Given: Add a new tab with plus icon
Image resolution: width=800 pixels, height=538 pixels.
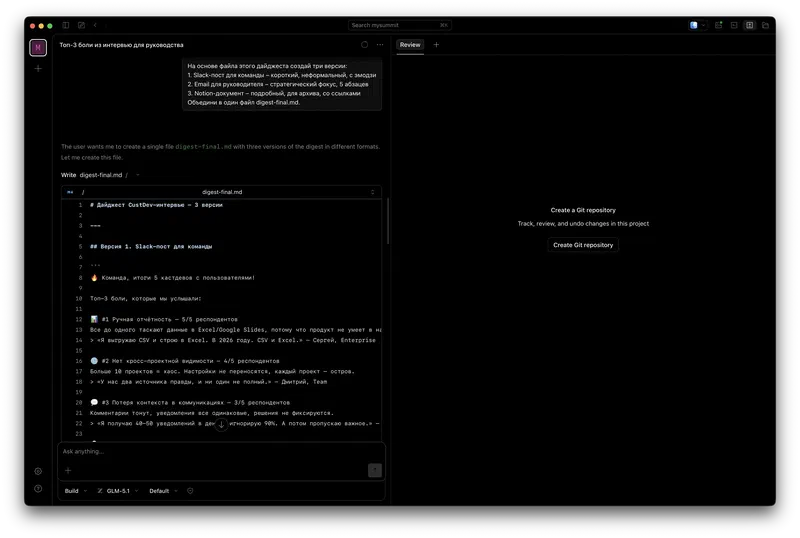Looking at the screenshot, I should [x=436, y=45].
